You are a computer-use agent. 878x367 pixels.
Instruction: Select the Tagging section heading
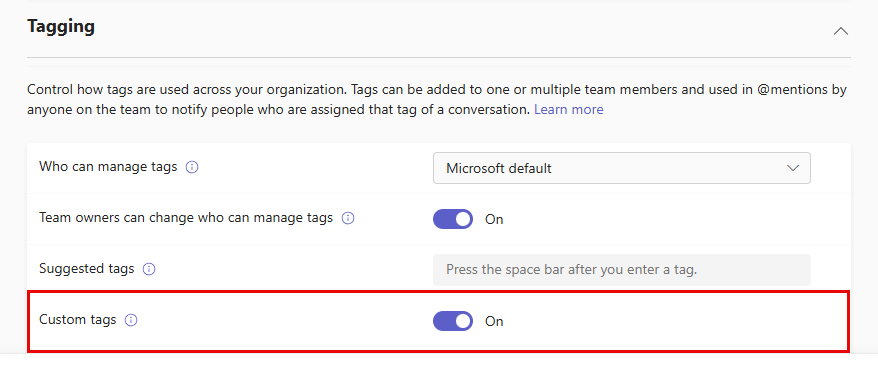pyautogui.click(x=61, y=26)
